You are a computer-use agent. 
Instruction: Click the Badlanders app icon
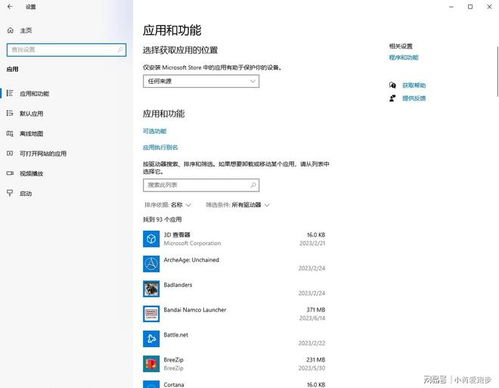pyautogui.click(x=151, y=289)
